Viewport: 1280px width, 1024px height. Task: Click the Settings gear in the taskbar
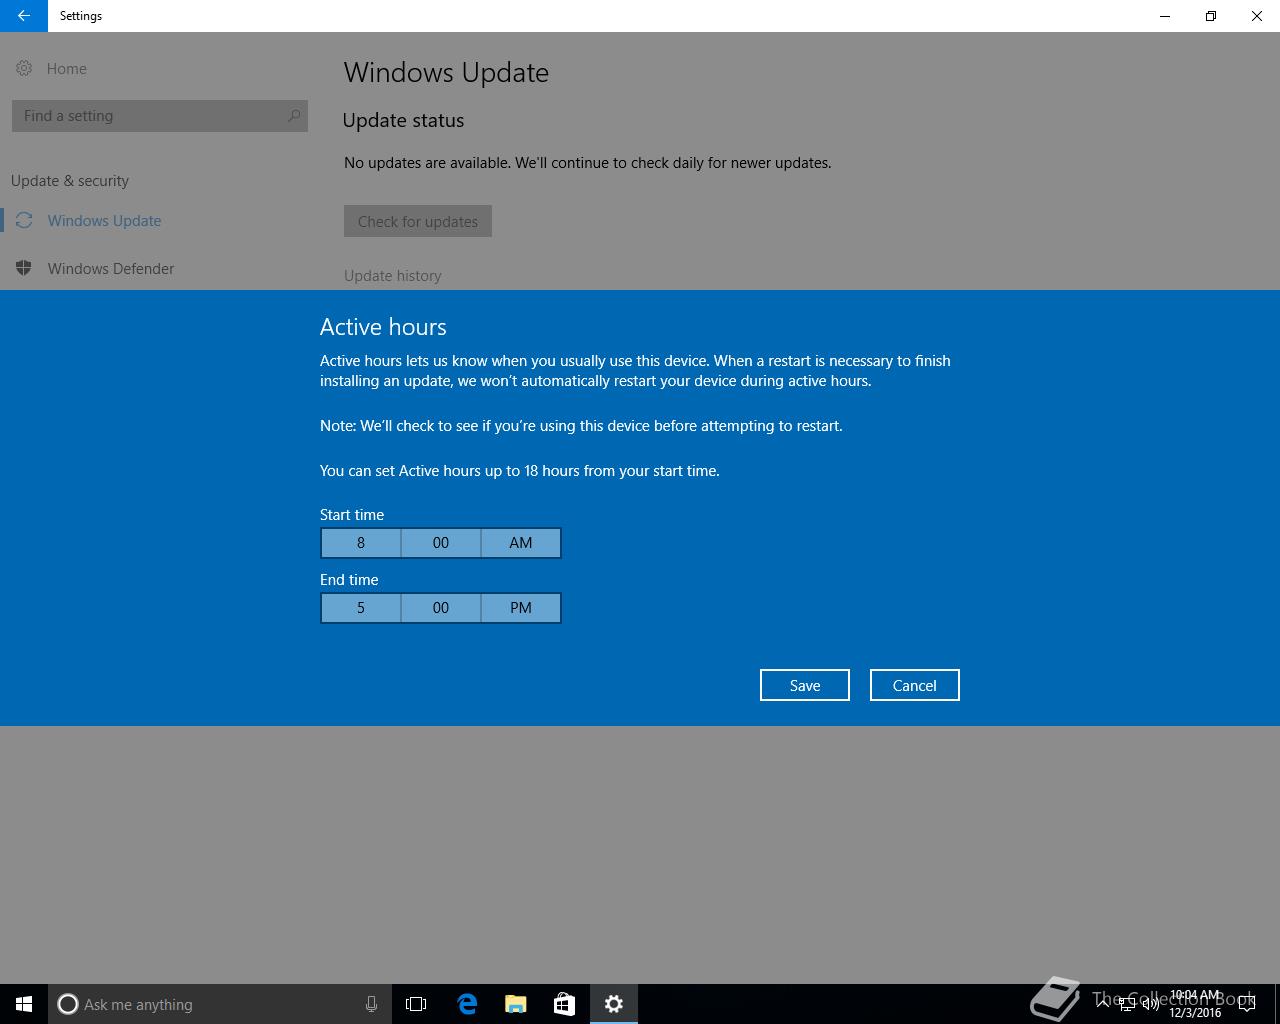[x=614, y=1004]
